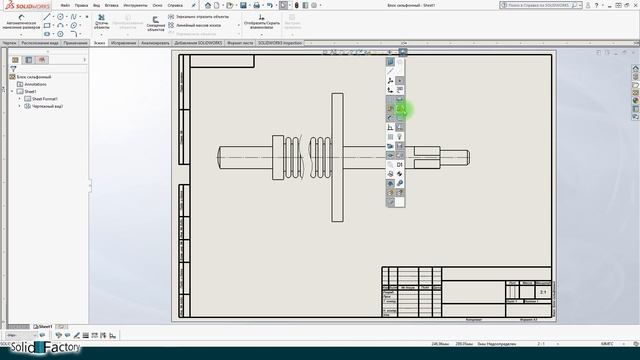Click the Home icon in quick access toolbar
The height and width of the screenshot is (360, 640).
pyautogui.click(x=208, y=5)
